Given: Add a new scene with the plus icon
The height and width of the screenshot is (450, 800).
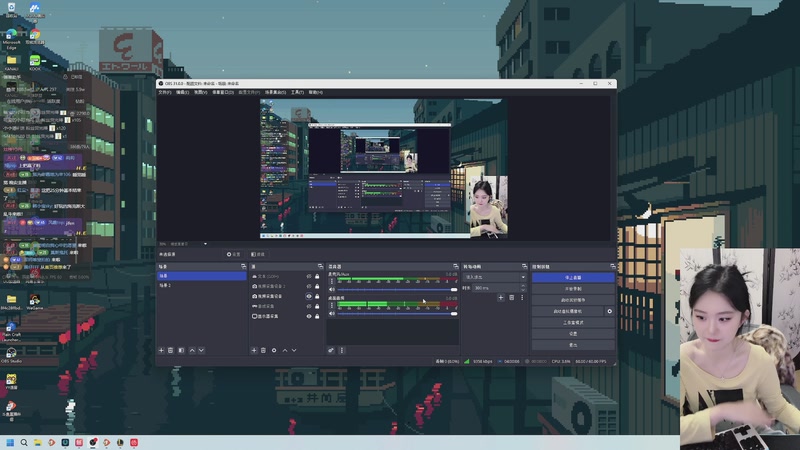Looking at the screenshot, I should (x=161, y=351).
